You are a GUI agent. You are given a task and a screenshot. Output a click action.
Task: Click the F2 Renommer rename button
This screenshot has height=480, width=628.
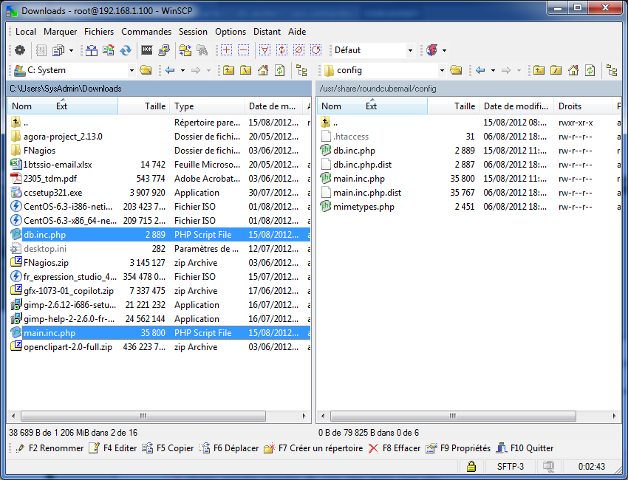coord(49,448)
